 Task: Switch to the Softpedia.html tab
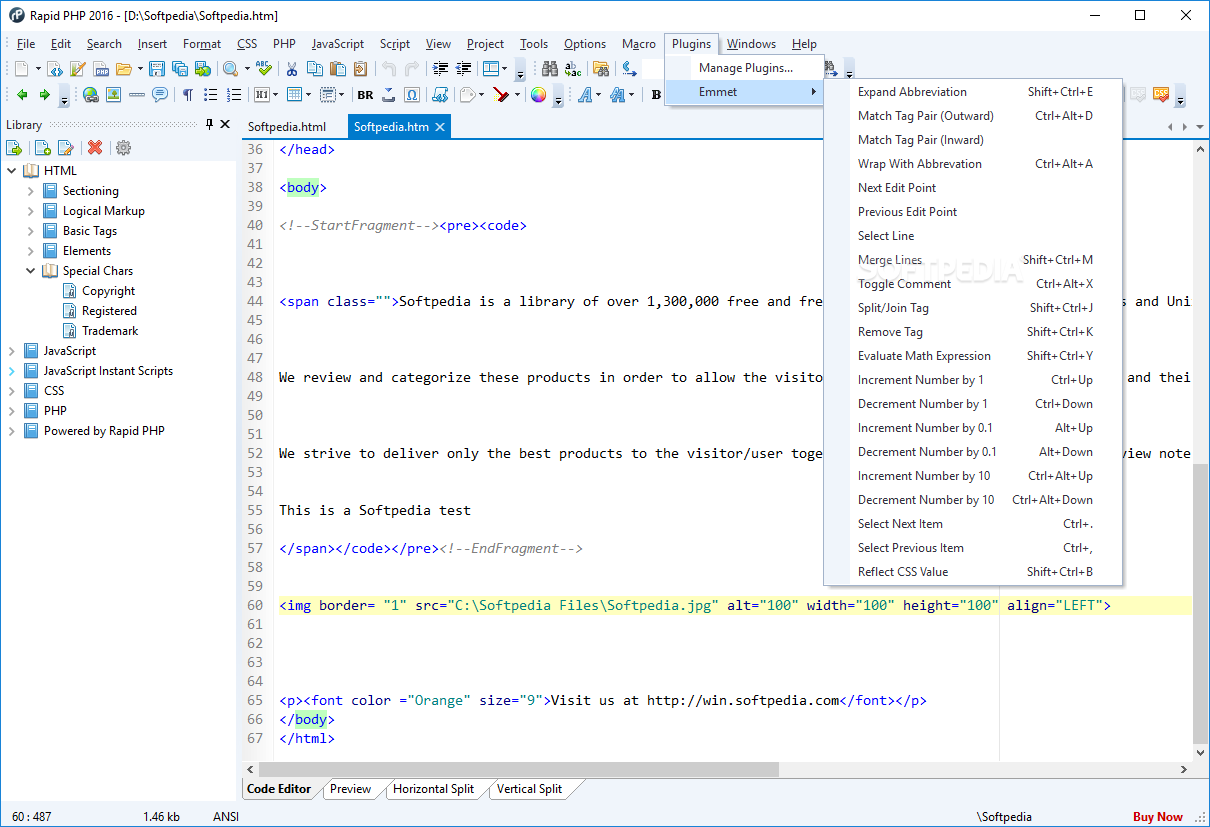[x=287, y=127]
